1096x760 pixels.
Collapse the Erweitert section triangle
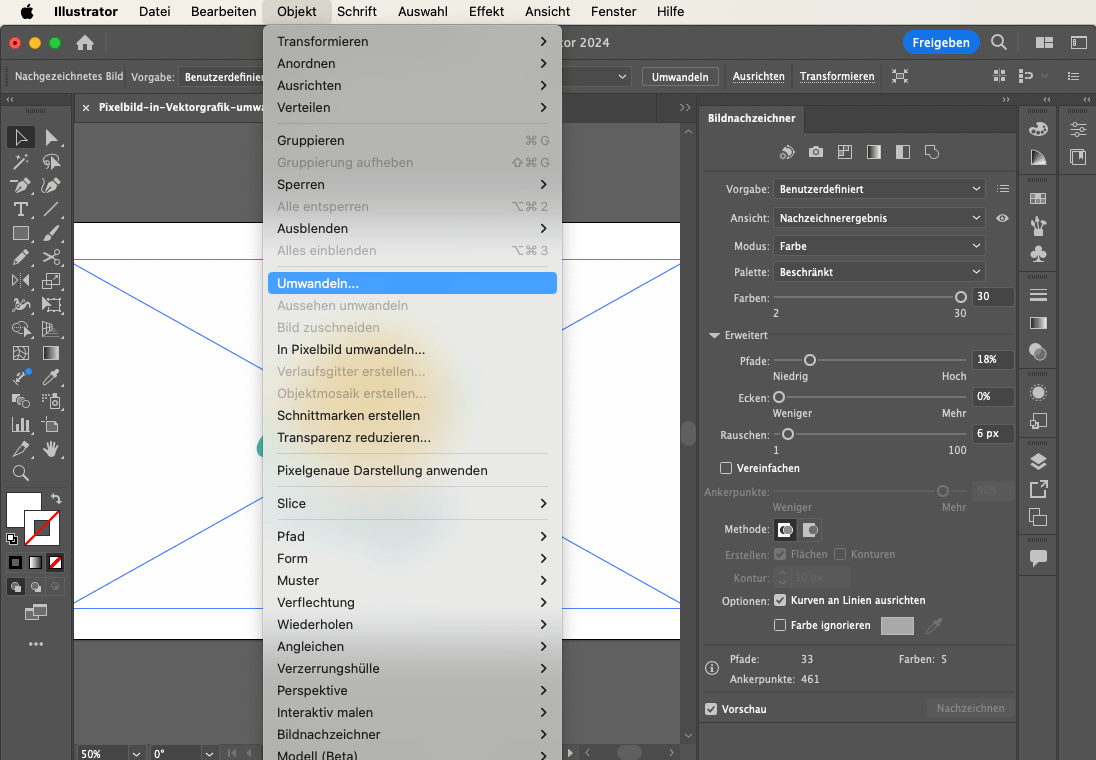(714, 336)
